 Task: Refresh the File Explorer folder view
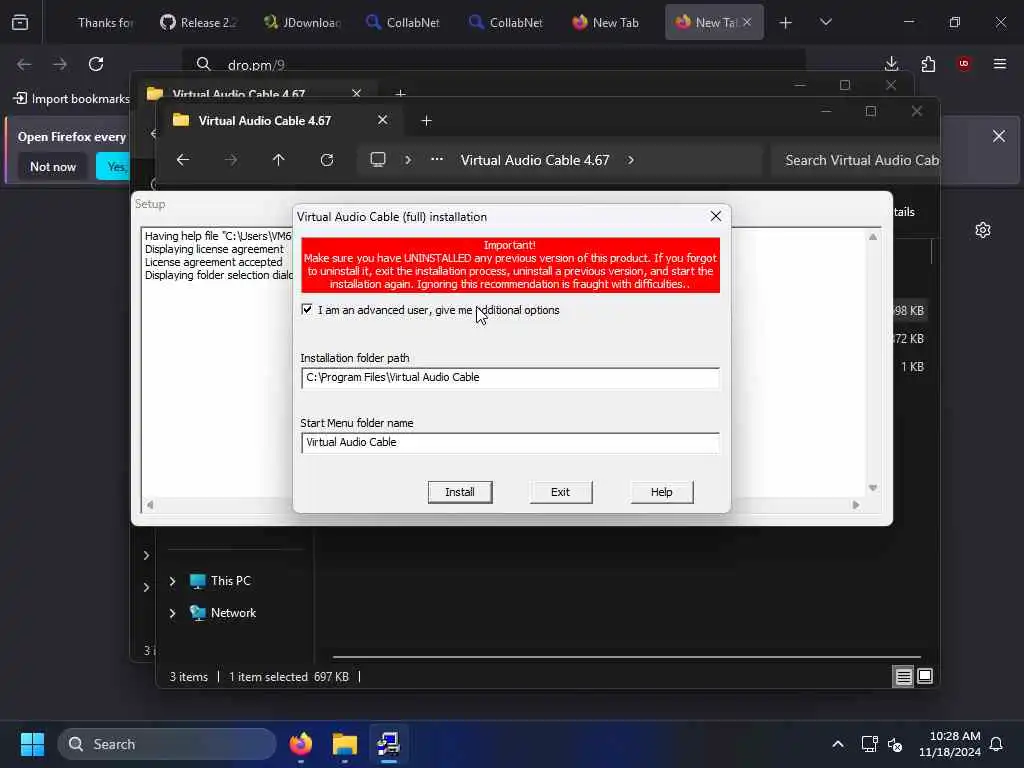[327, 160]
